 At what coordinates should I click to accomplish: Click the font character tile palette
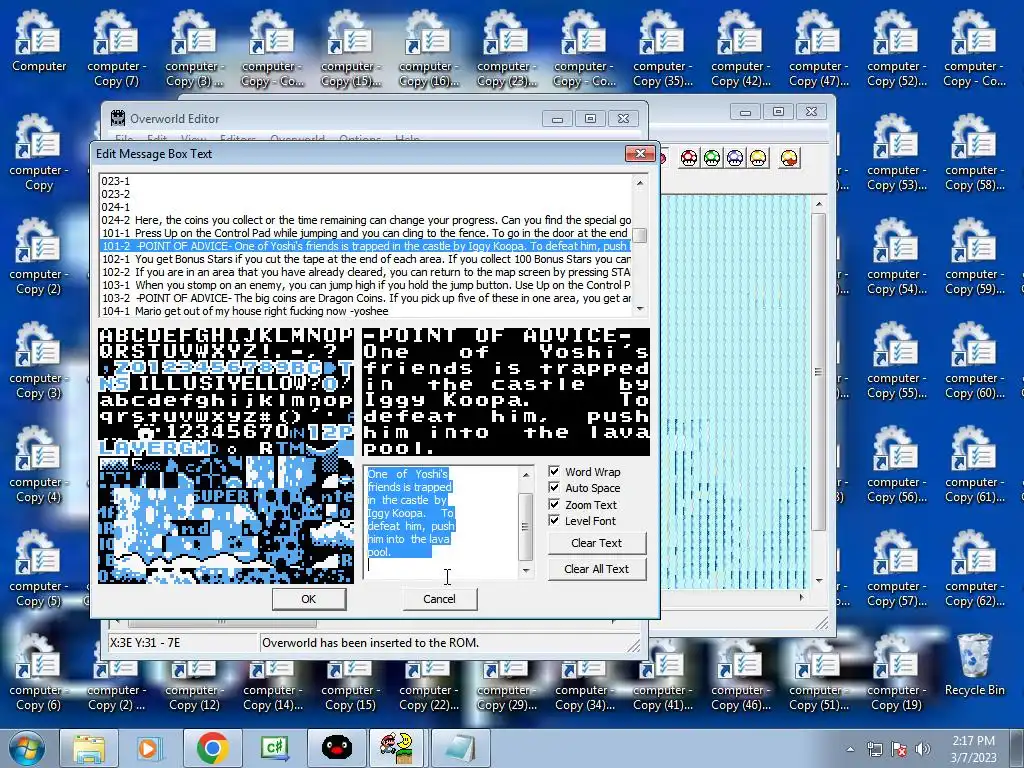coord(226,455)
